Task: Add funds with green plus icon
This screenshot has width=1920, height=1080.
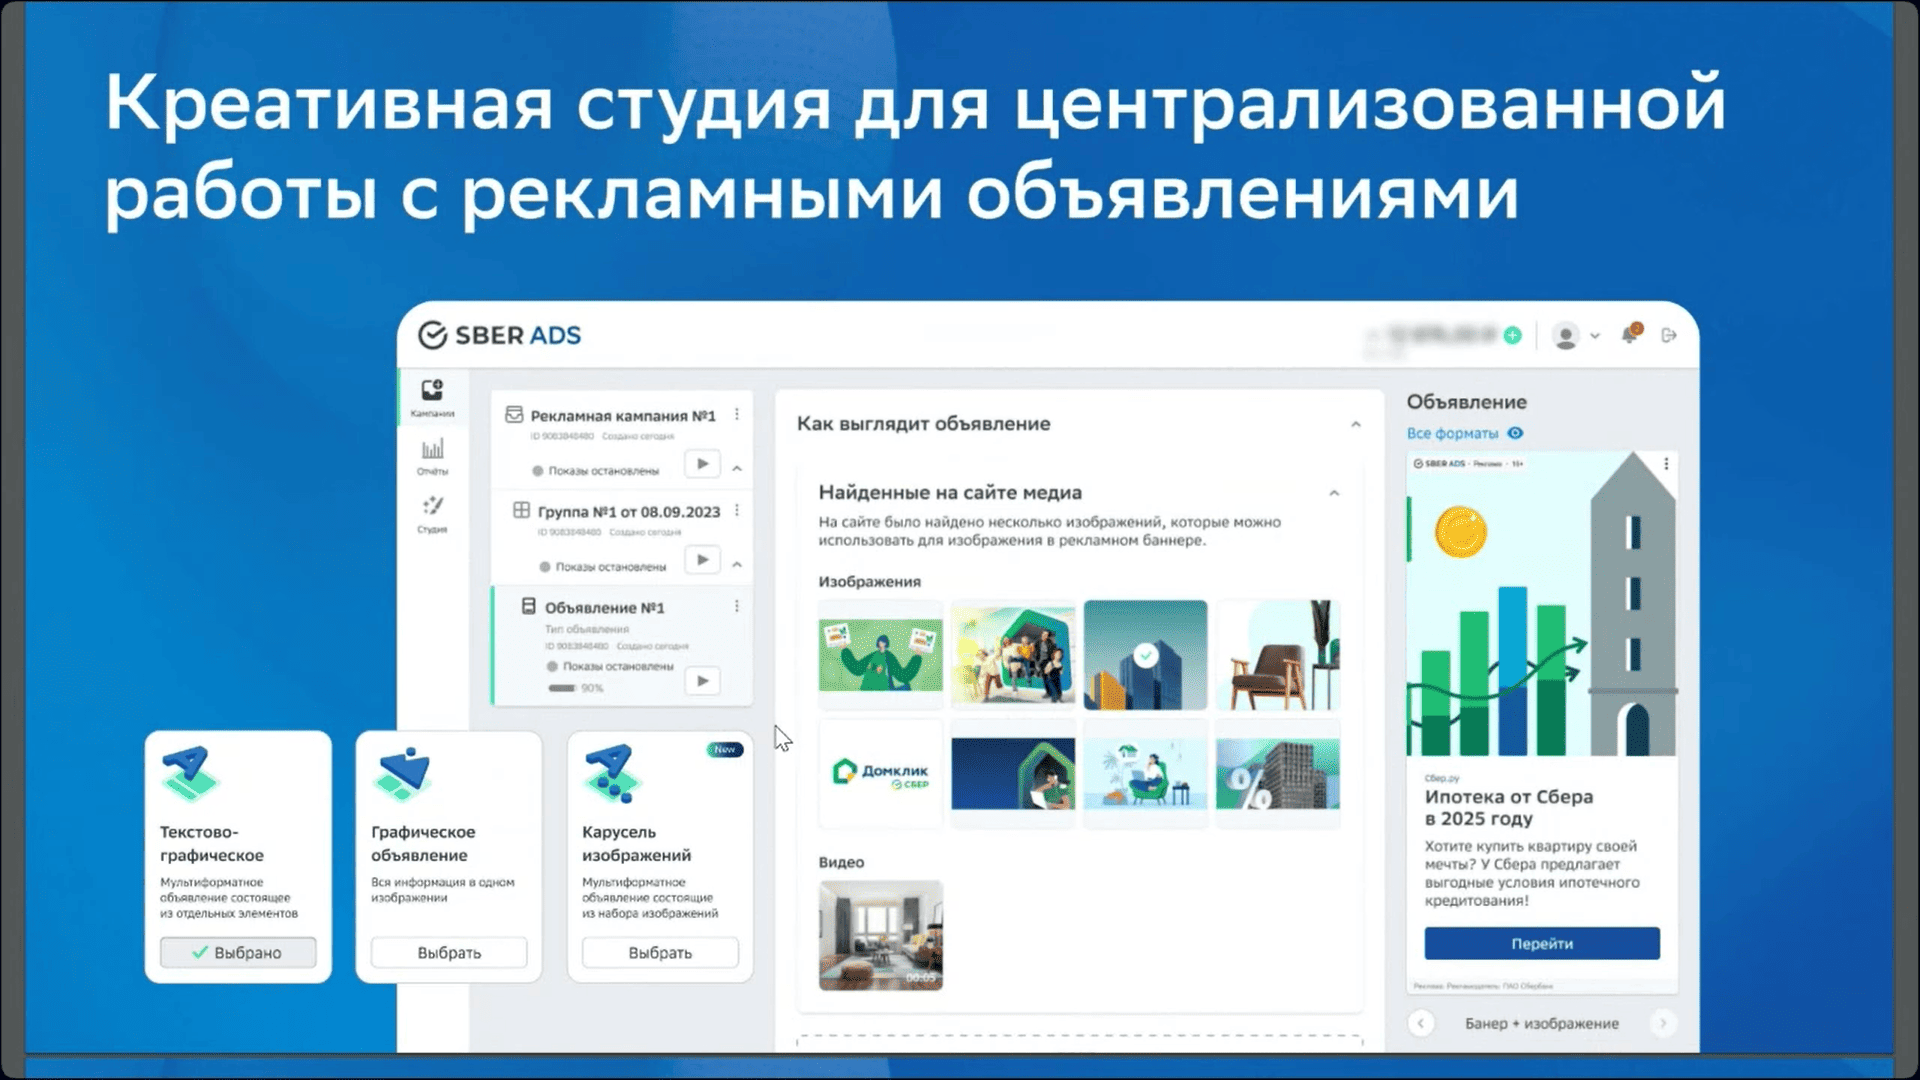Action: pyautogui.click(x=1512, y=336)
